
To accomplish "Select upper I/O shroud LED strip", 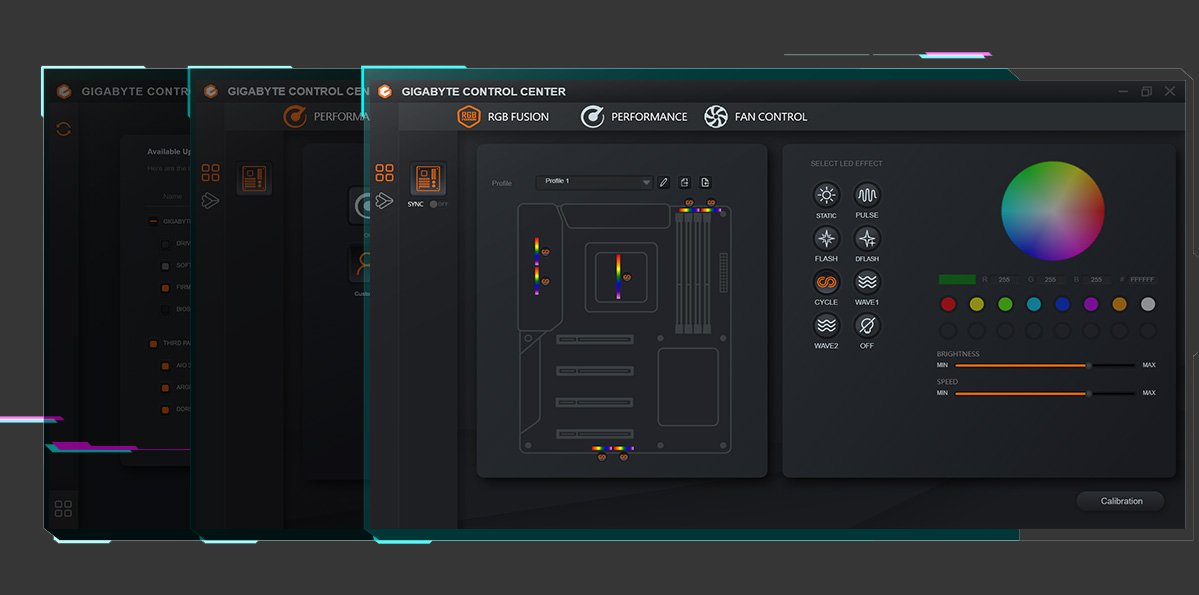I will tap(538, 252).
